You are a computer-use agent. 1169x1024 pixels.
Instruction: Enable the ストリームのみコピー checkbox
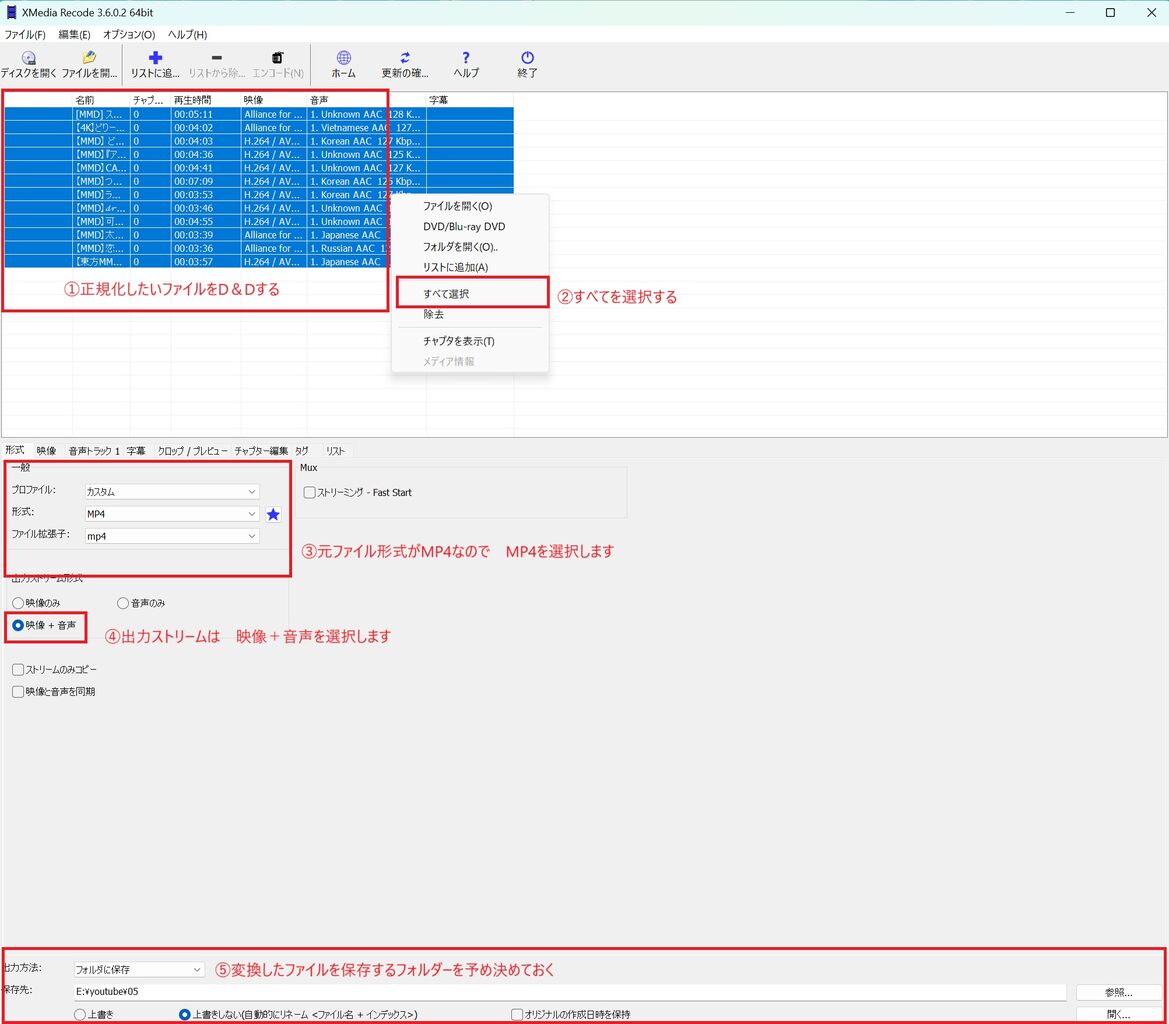[x=18, y=670]
